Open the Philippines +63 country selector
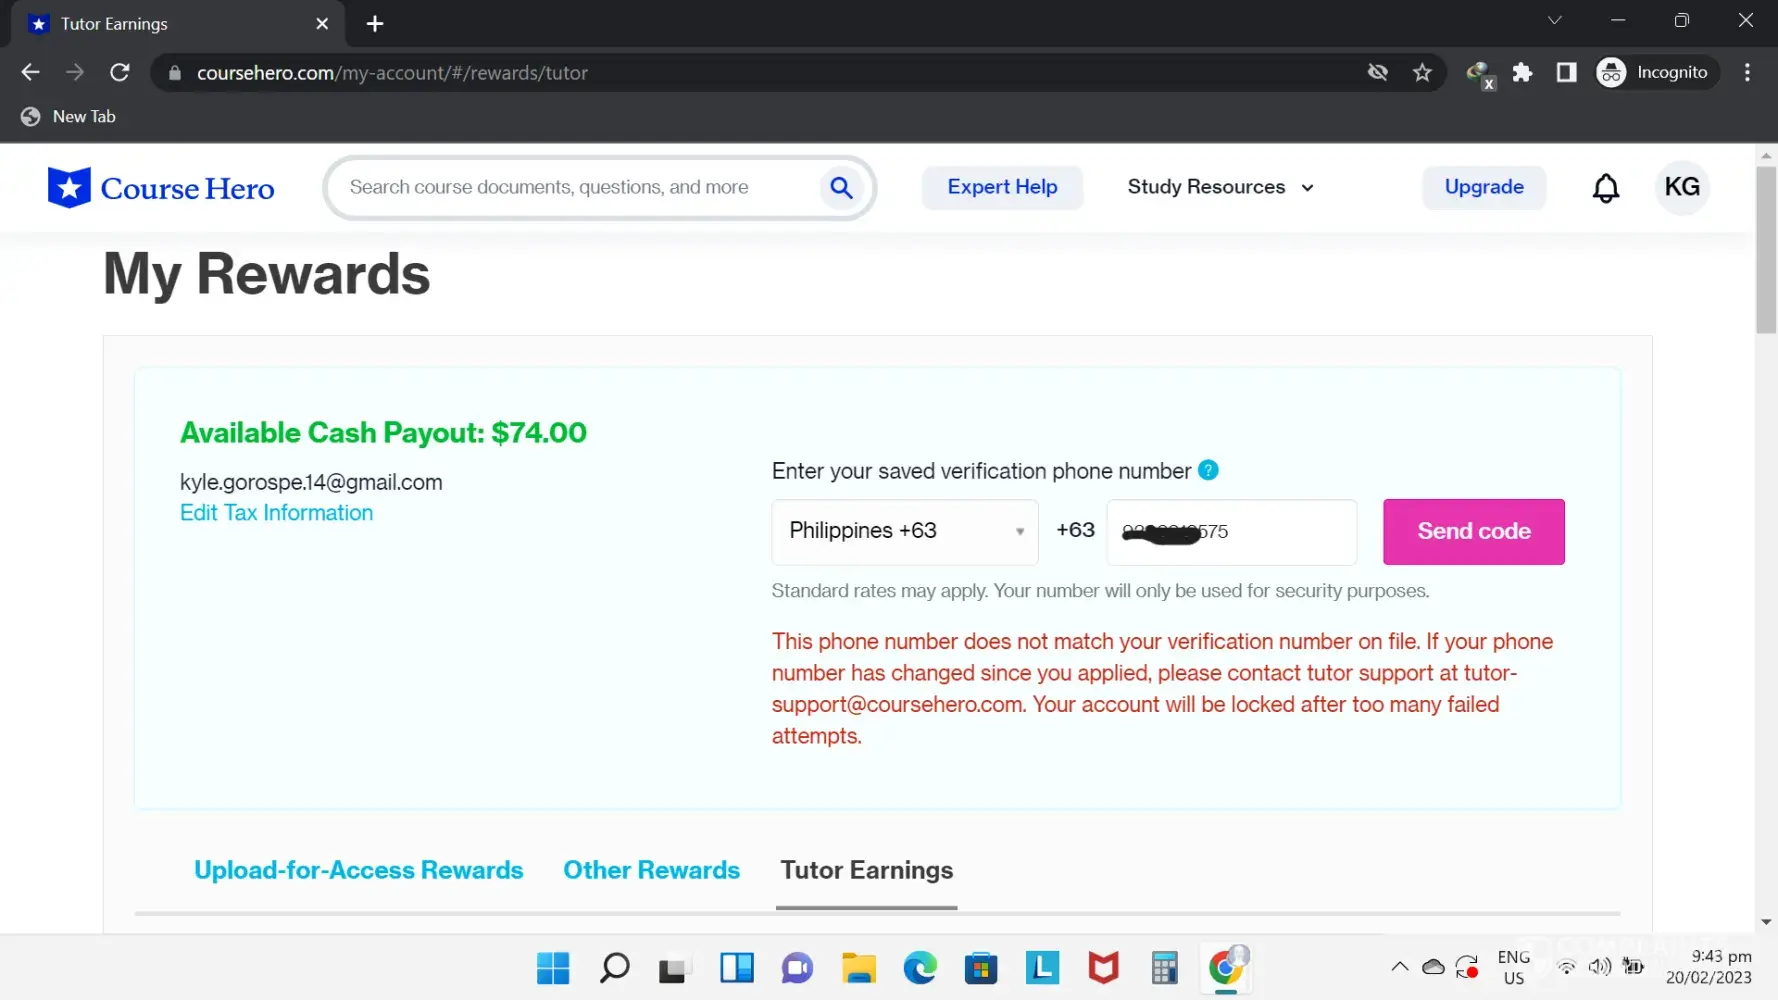Image resolution: width=1778 pixels, height=1000 pixels. point(905,531)
